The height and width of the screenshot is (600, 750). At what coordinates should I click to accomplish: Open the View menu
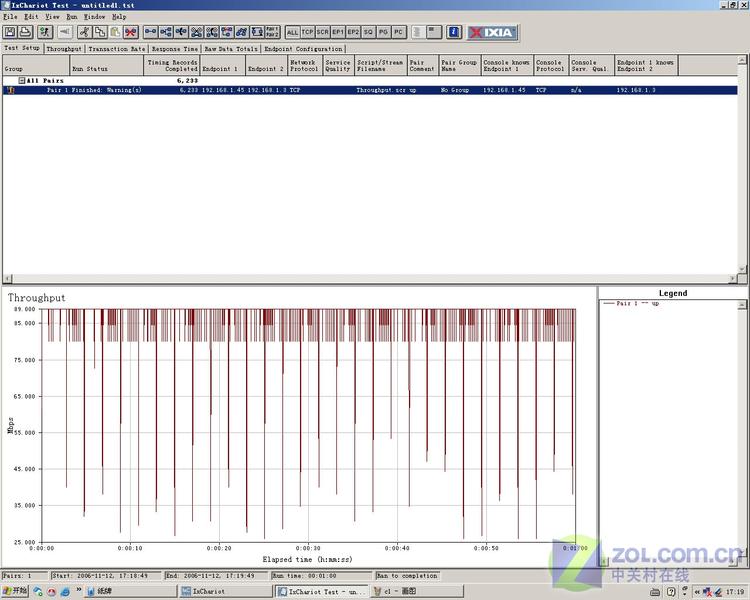[x=52, y=17]
